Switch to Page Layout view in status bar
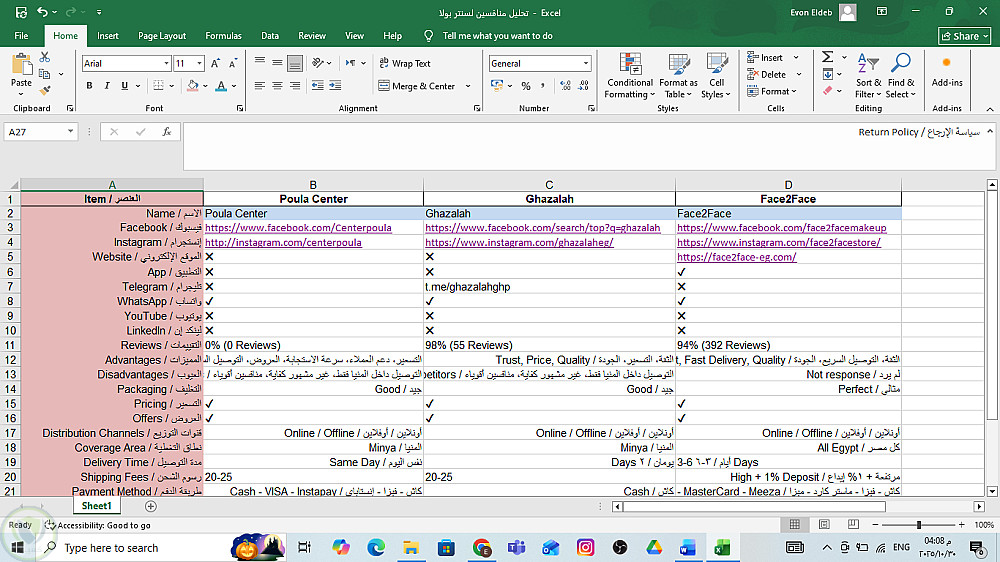Viewport: 1000px width, 562px height. [824, 524]
